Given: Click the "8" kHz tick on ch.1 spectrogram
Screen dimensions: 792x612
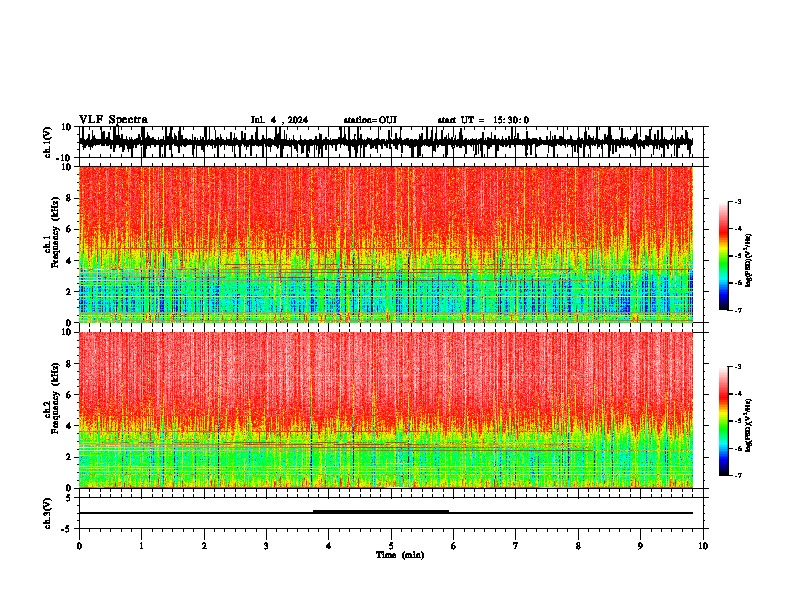Looking at the screenshot, I should [x=69, y=198].
